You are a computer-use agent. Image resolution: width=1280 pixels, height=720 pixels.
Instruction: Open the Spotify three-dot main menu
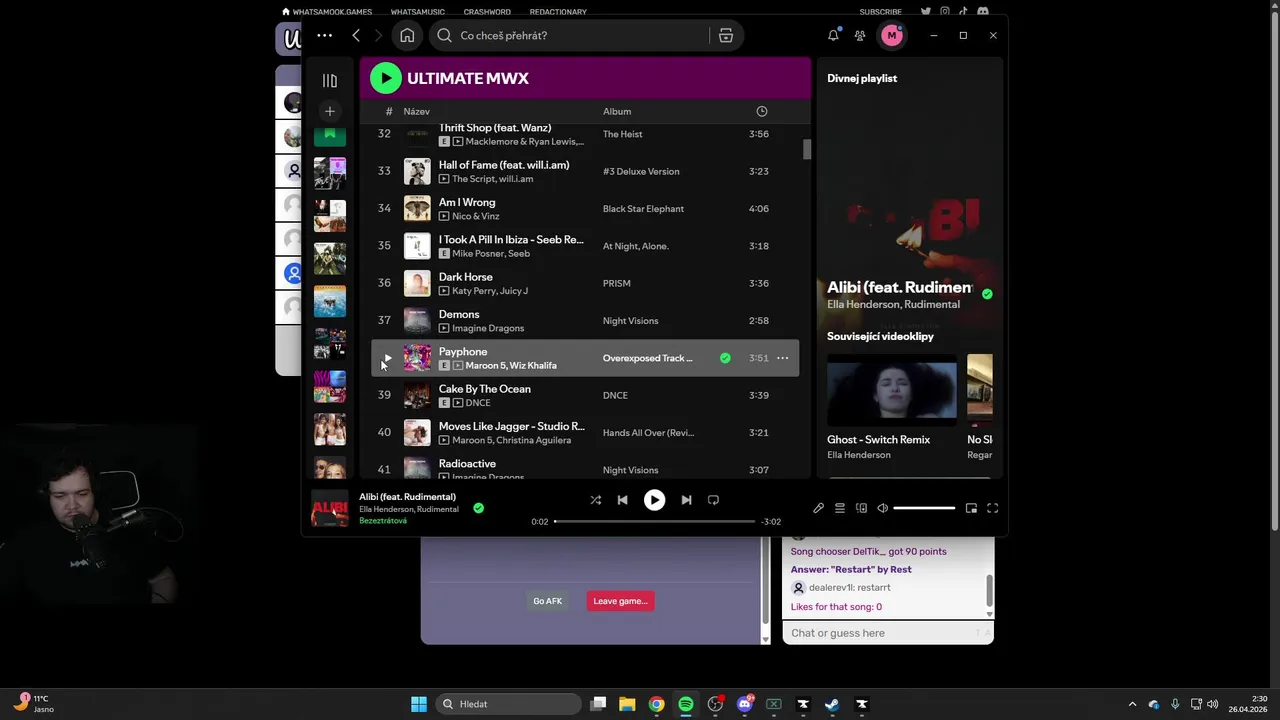pos(324,35)
